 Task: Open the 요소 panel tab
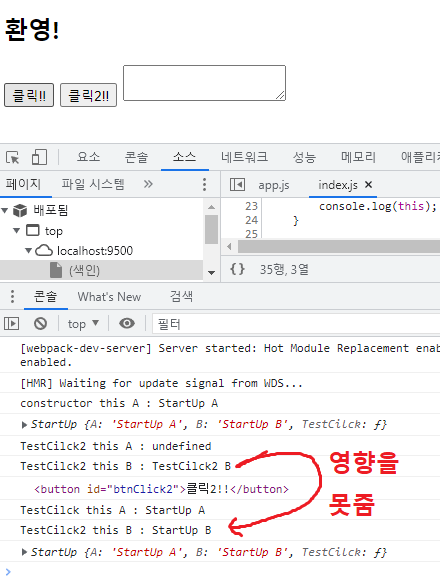pos(88,157)
